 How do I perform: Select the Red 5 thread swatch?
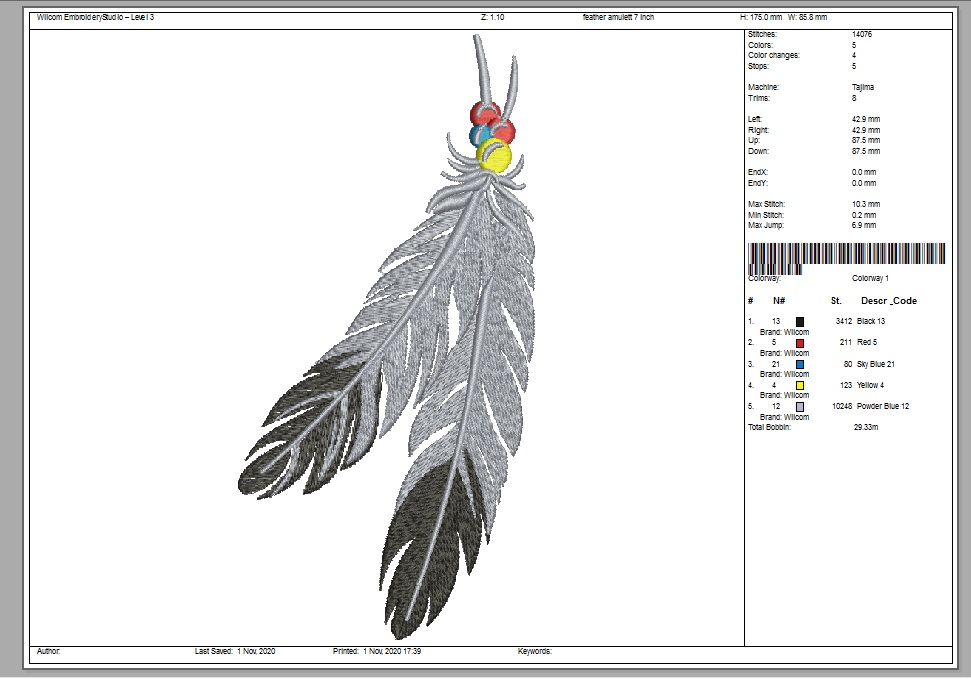799,342
